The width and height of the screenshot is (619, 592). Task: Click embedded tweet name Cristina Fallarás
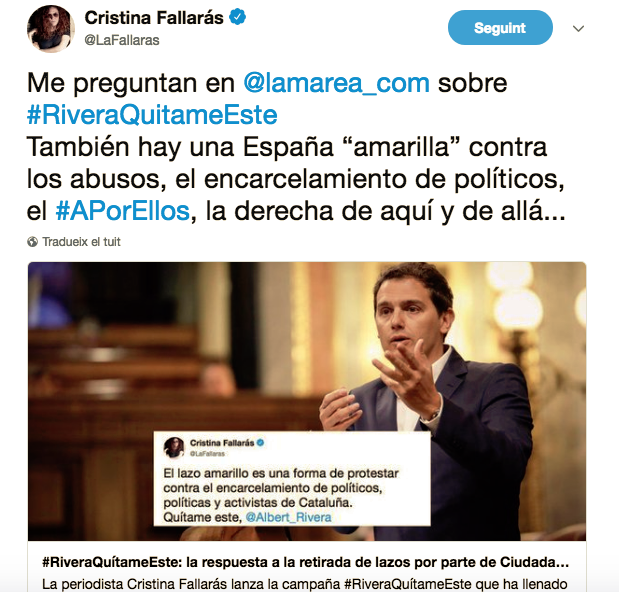(x=222, y=443)
